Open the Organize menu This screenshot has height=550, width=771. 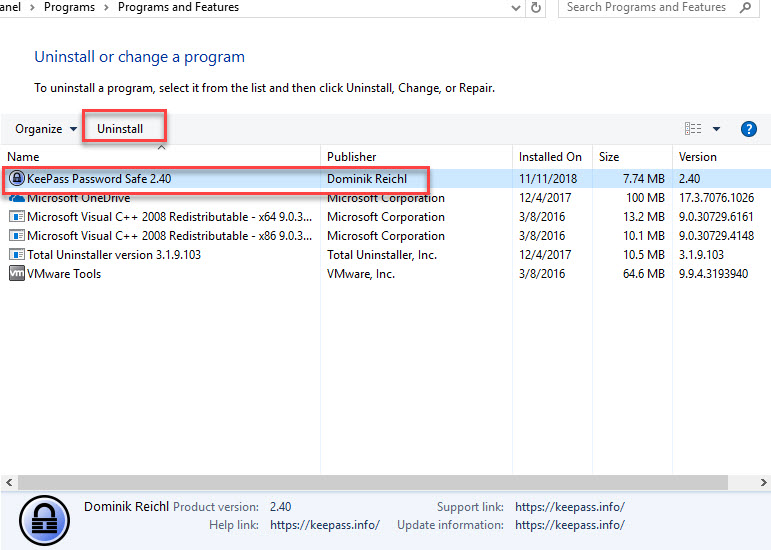[46, 129]
